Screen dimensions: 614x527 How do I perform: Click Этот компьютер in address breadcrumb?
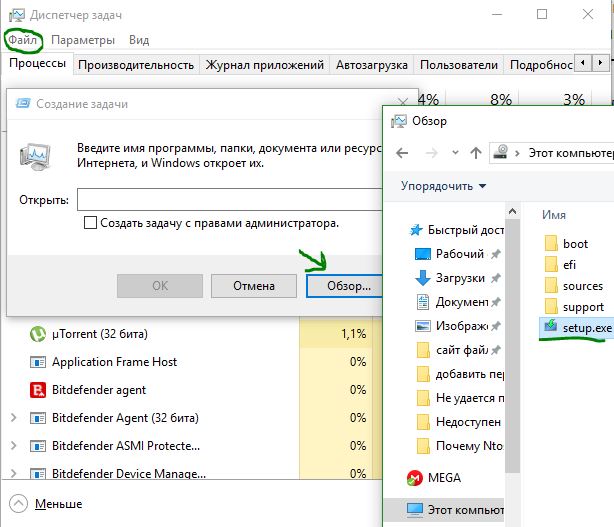pos(571,153)
